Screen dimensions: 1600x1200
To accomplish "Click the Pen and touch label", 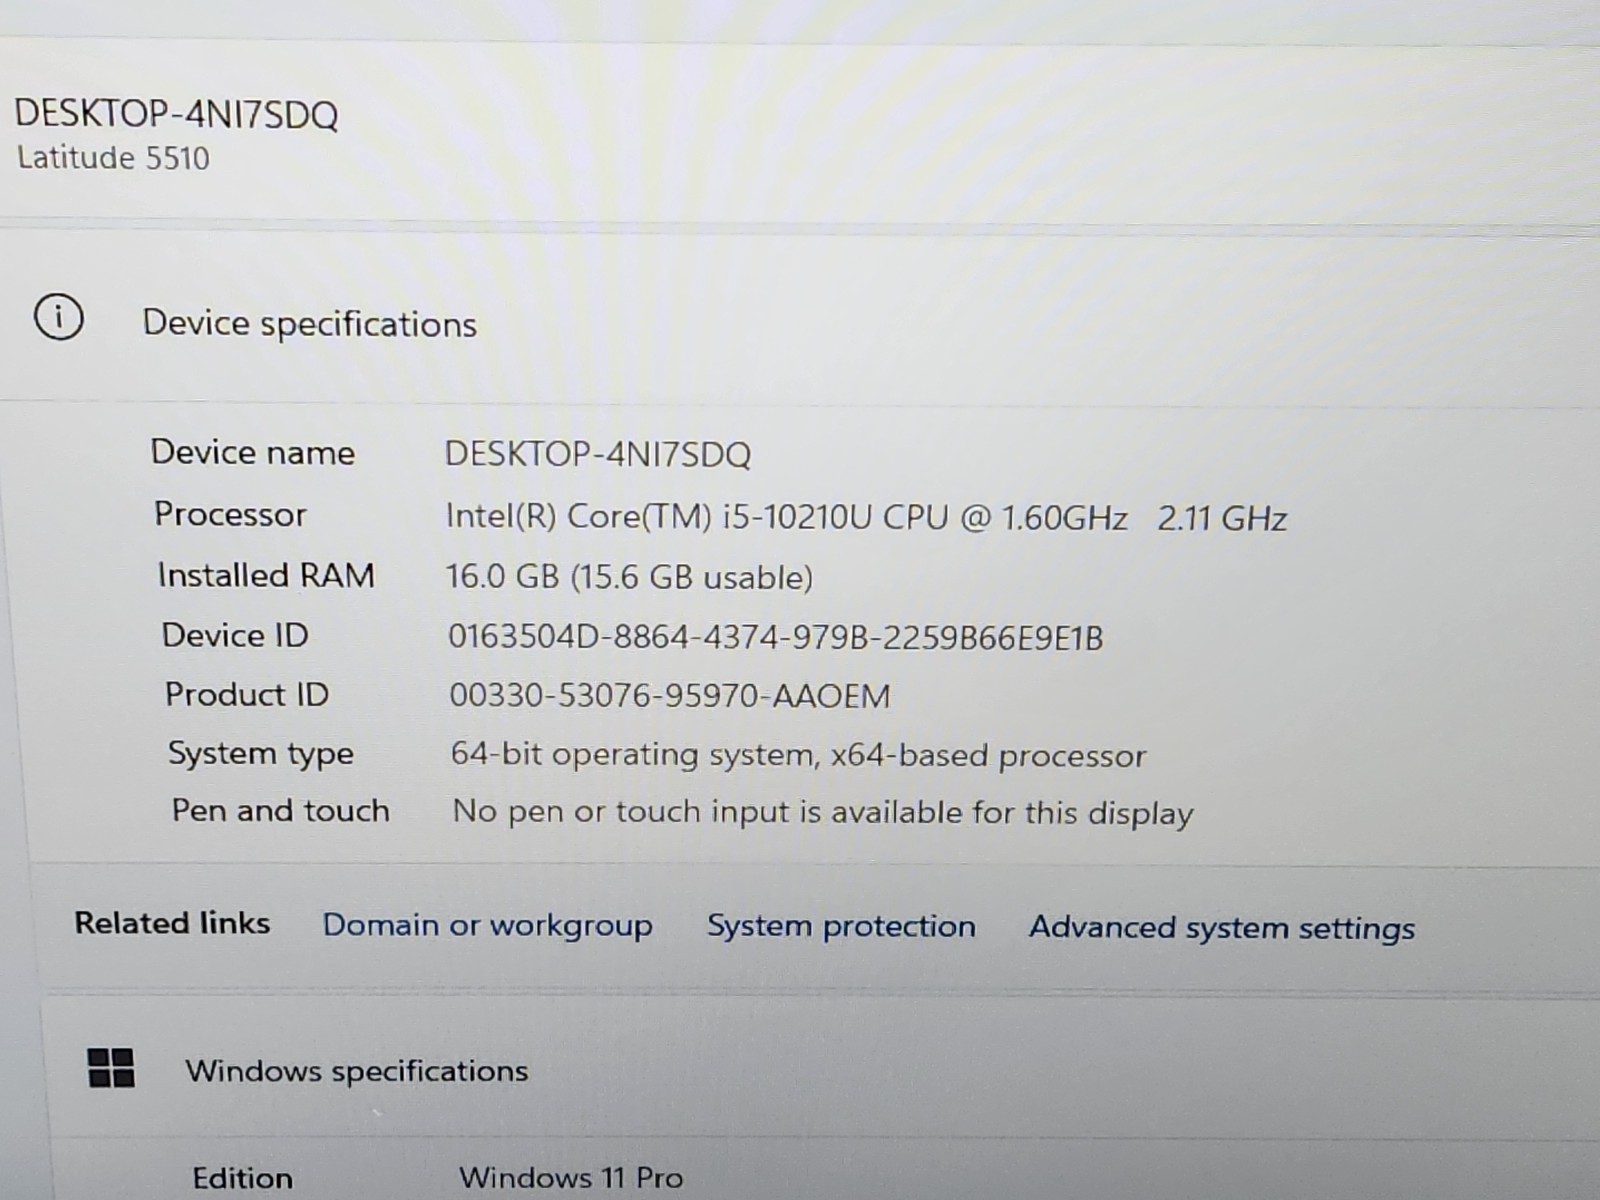I will [280, 810].
